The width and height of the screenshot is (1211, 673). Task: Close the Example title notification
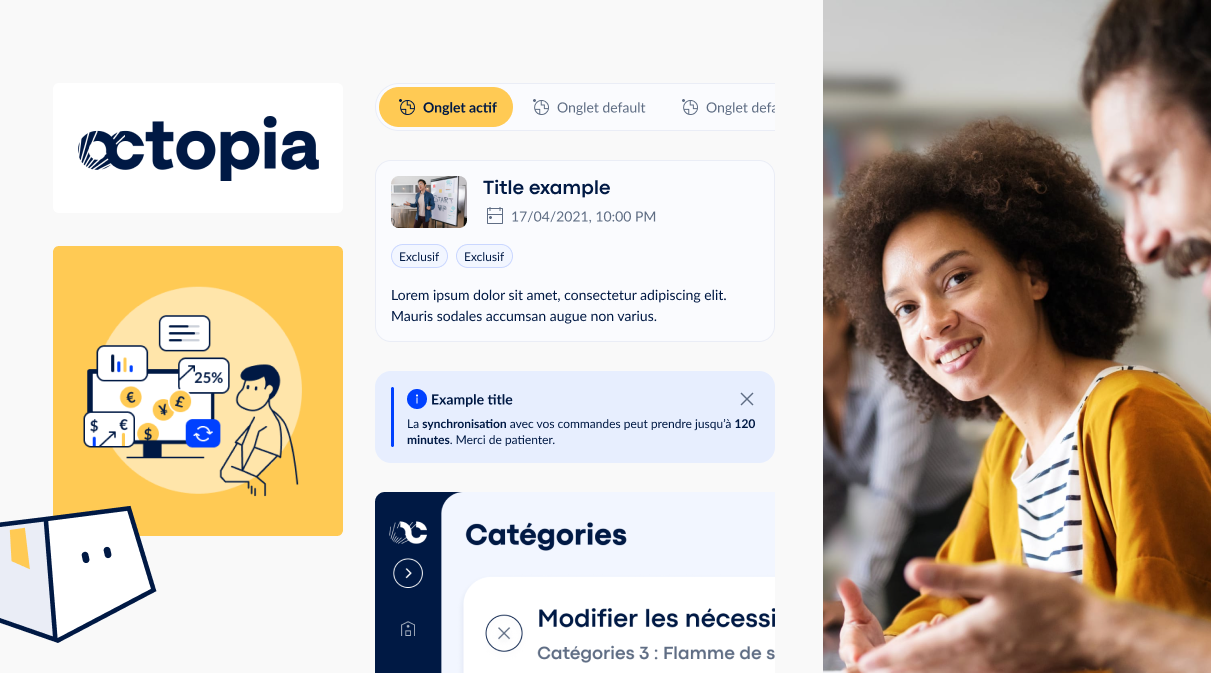[747, 399]
